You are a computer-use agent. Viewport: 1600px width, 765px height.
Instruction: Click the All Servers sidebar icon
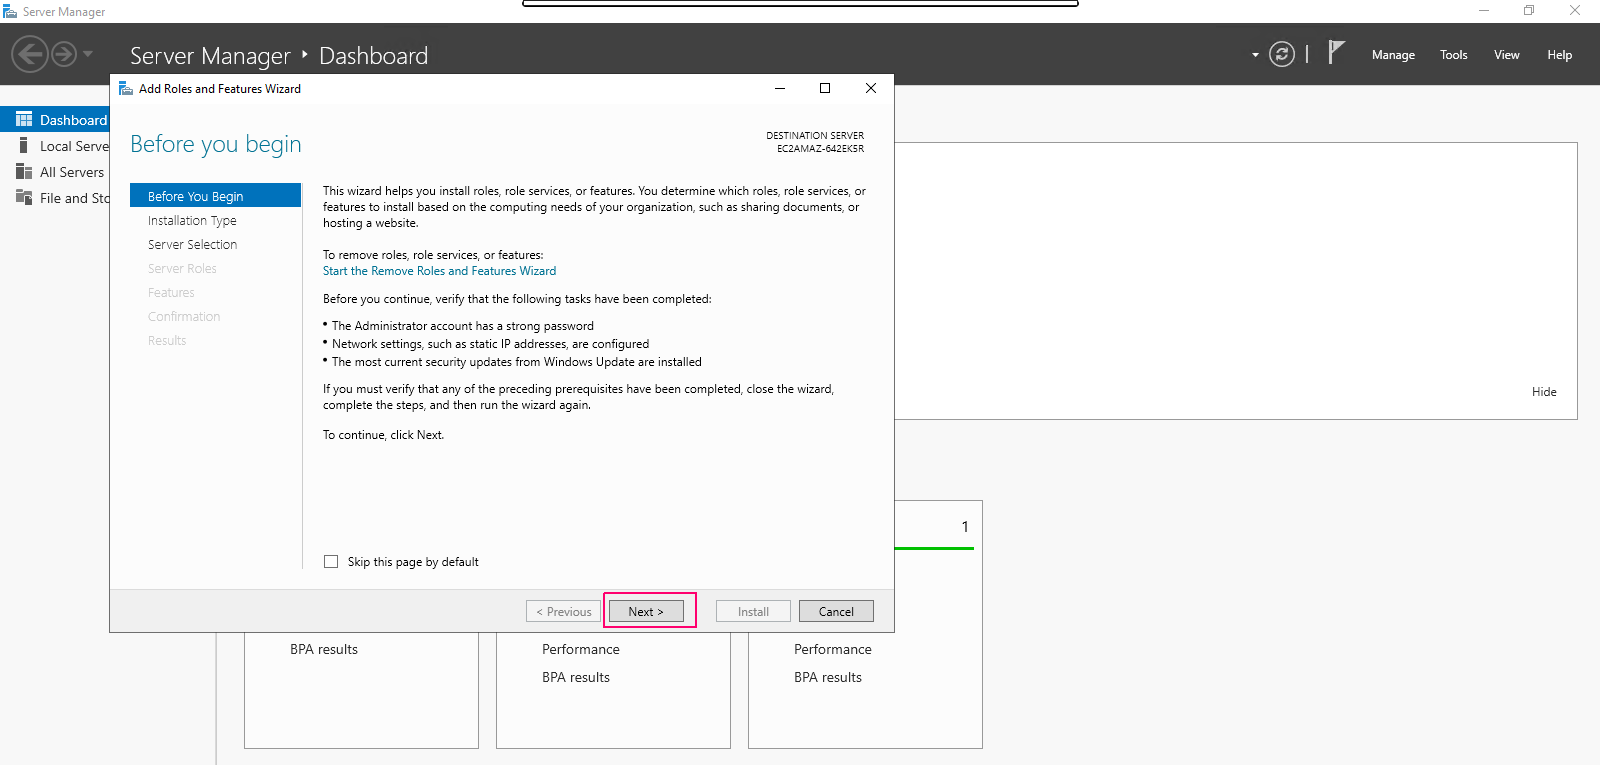(24, 171)
